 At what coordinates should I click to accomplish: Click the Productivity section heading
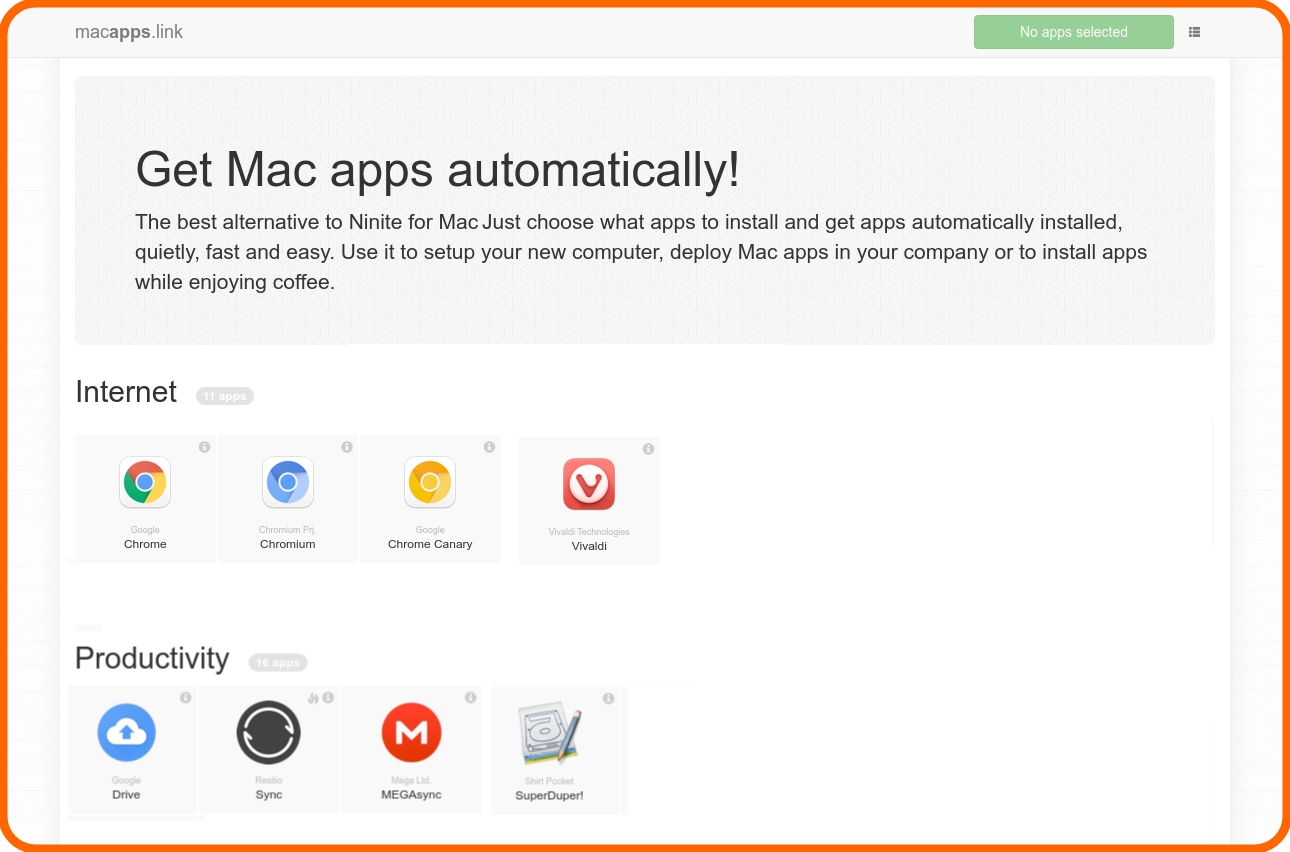point(152,658)
